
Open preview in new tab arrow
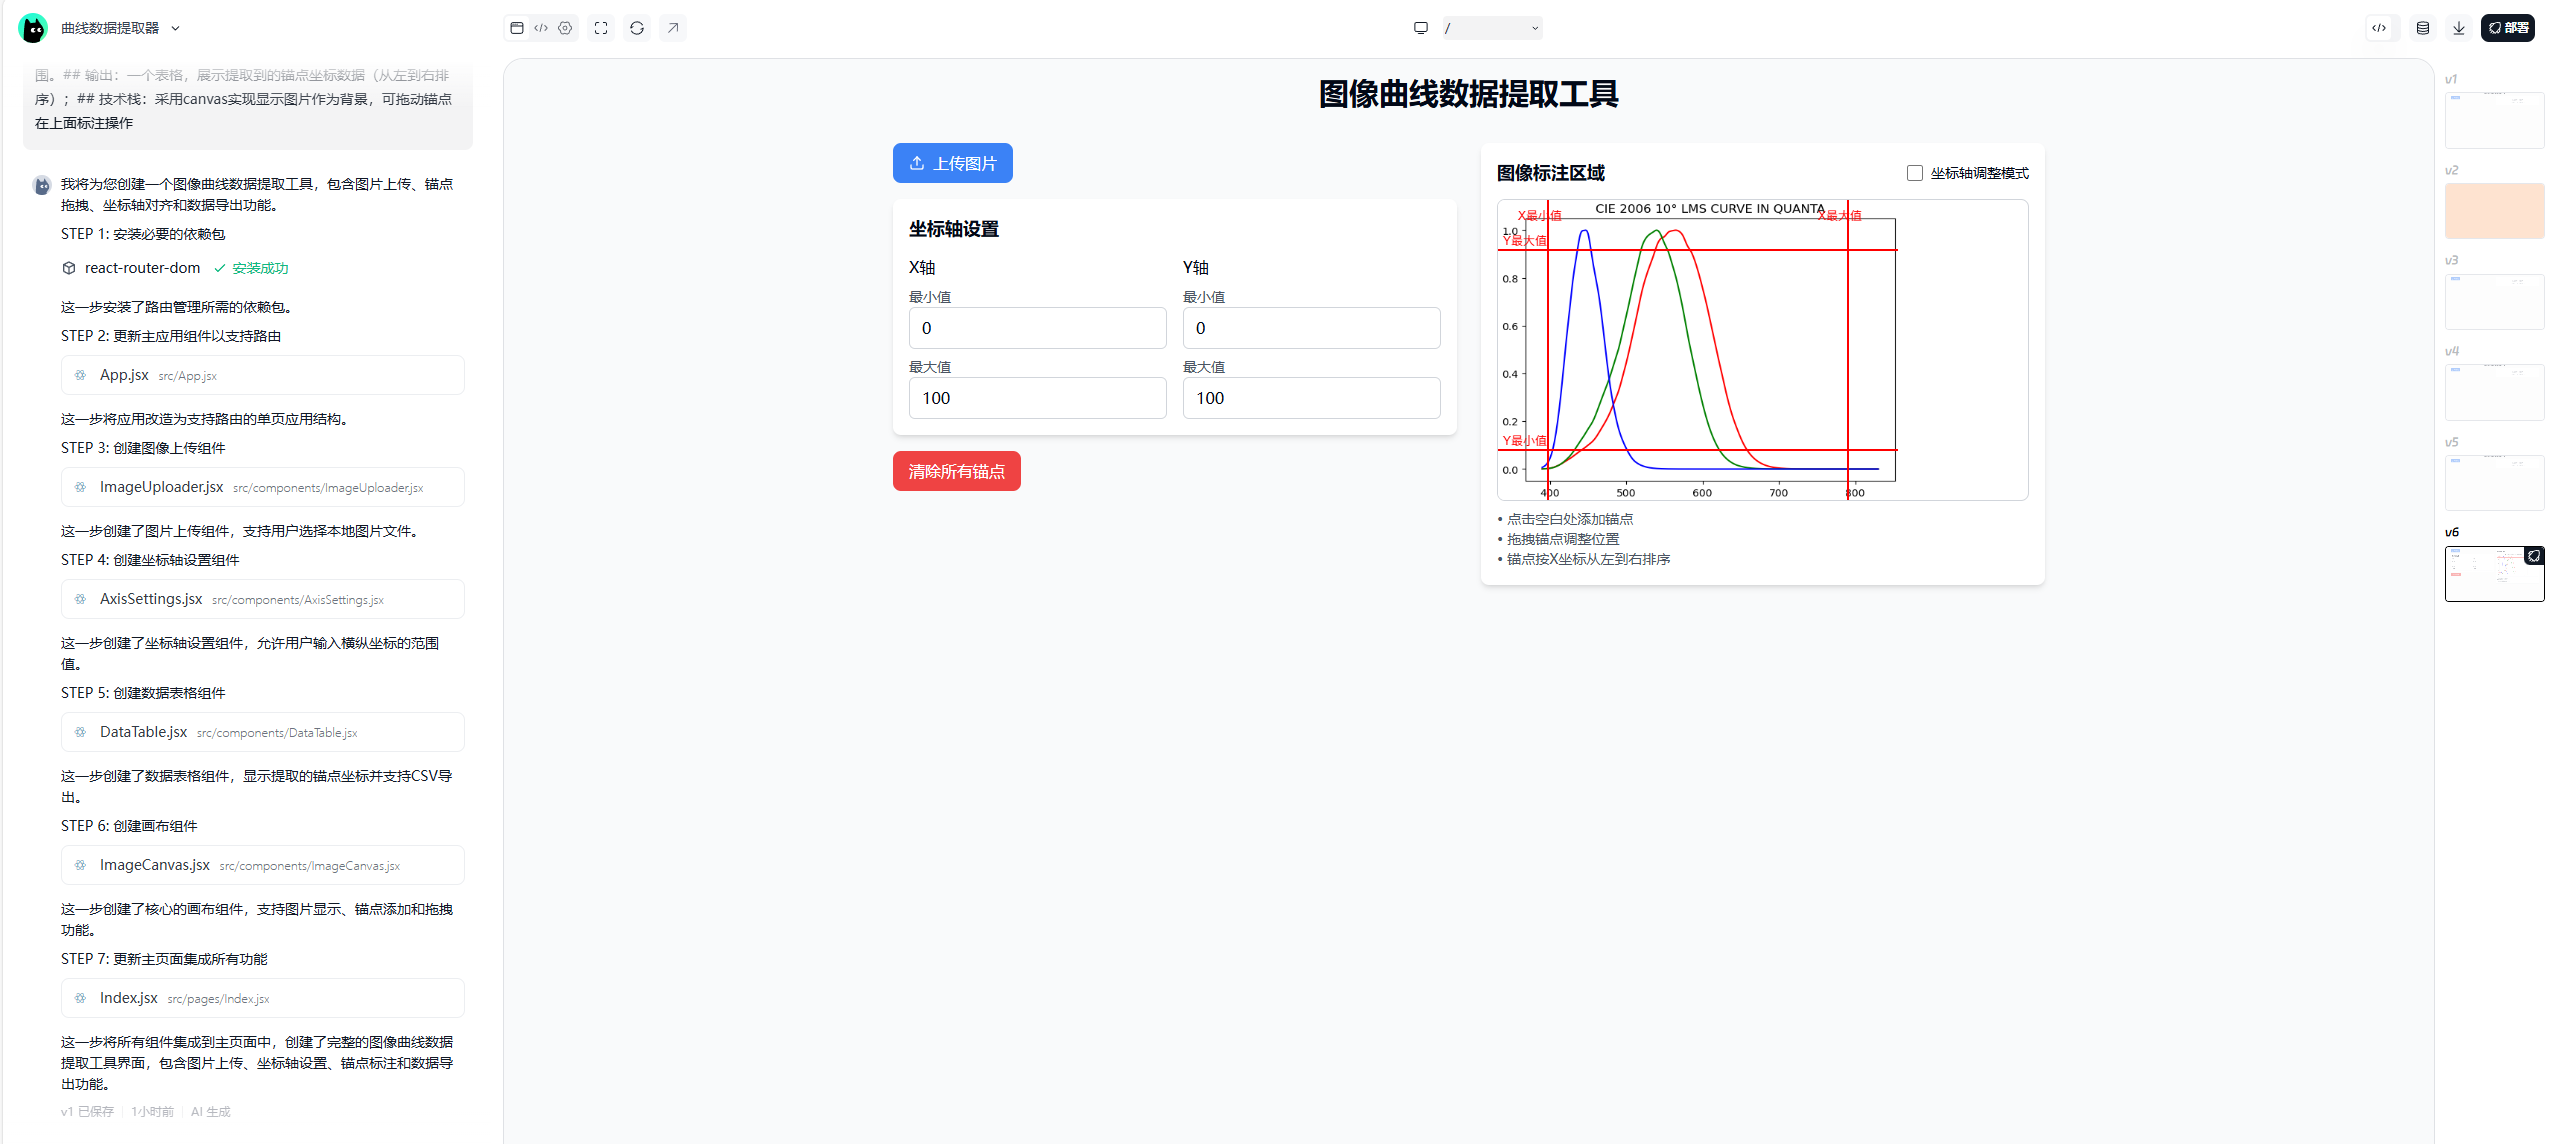(x=673, y=28)
